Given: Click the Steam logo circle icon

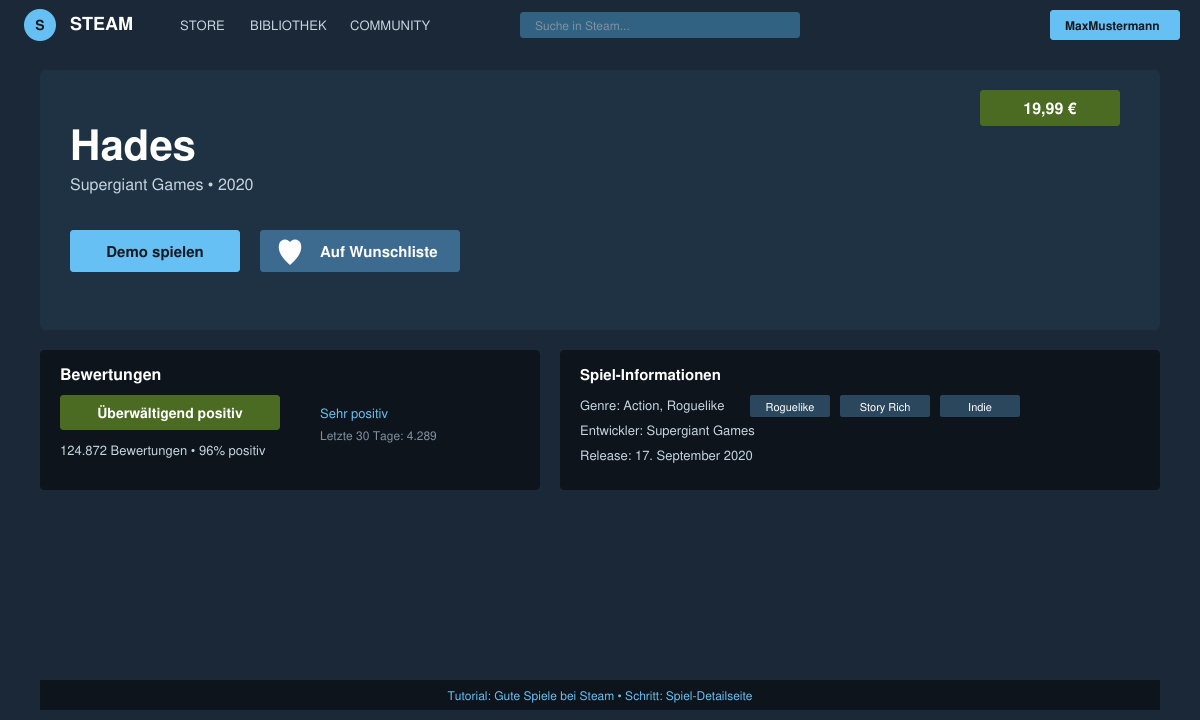Looking at the screenshot, I should coord(40,25).
